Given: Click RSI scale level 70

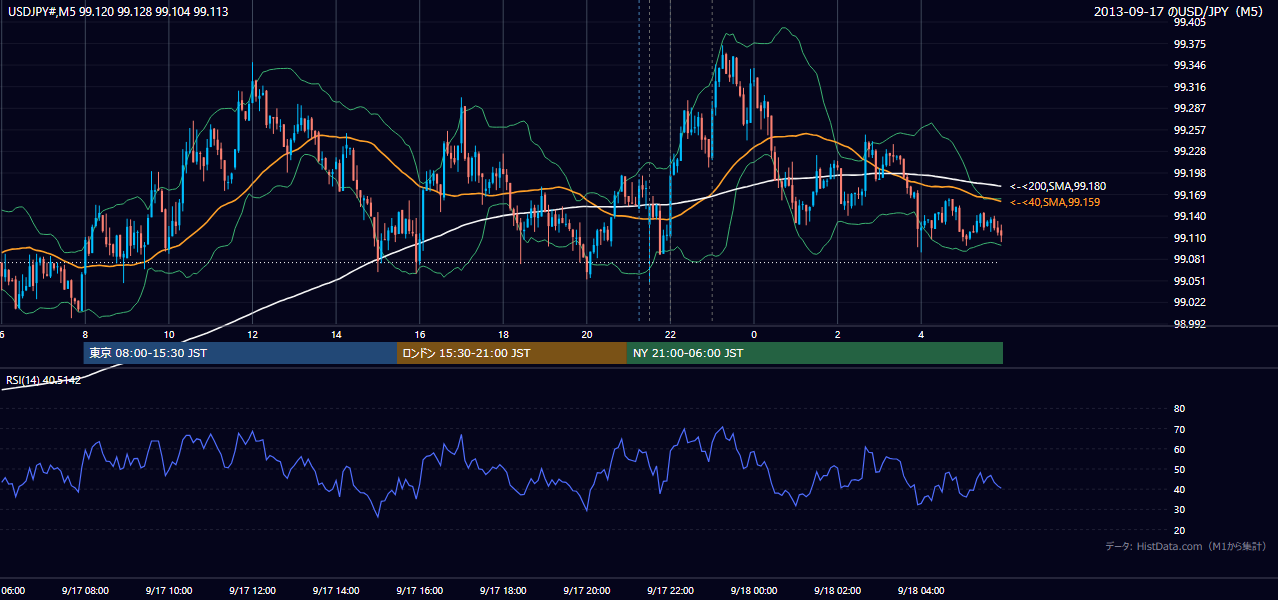Looking at the screenshot, I should click(x=1179, y=429).
